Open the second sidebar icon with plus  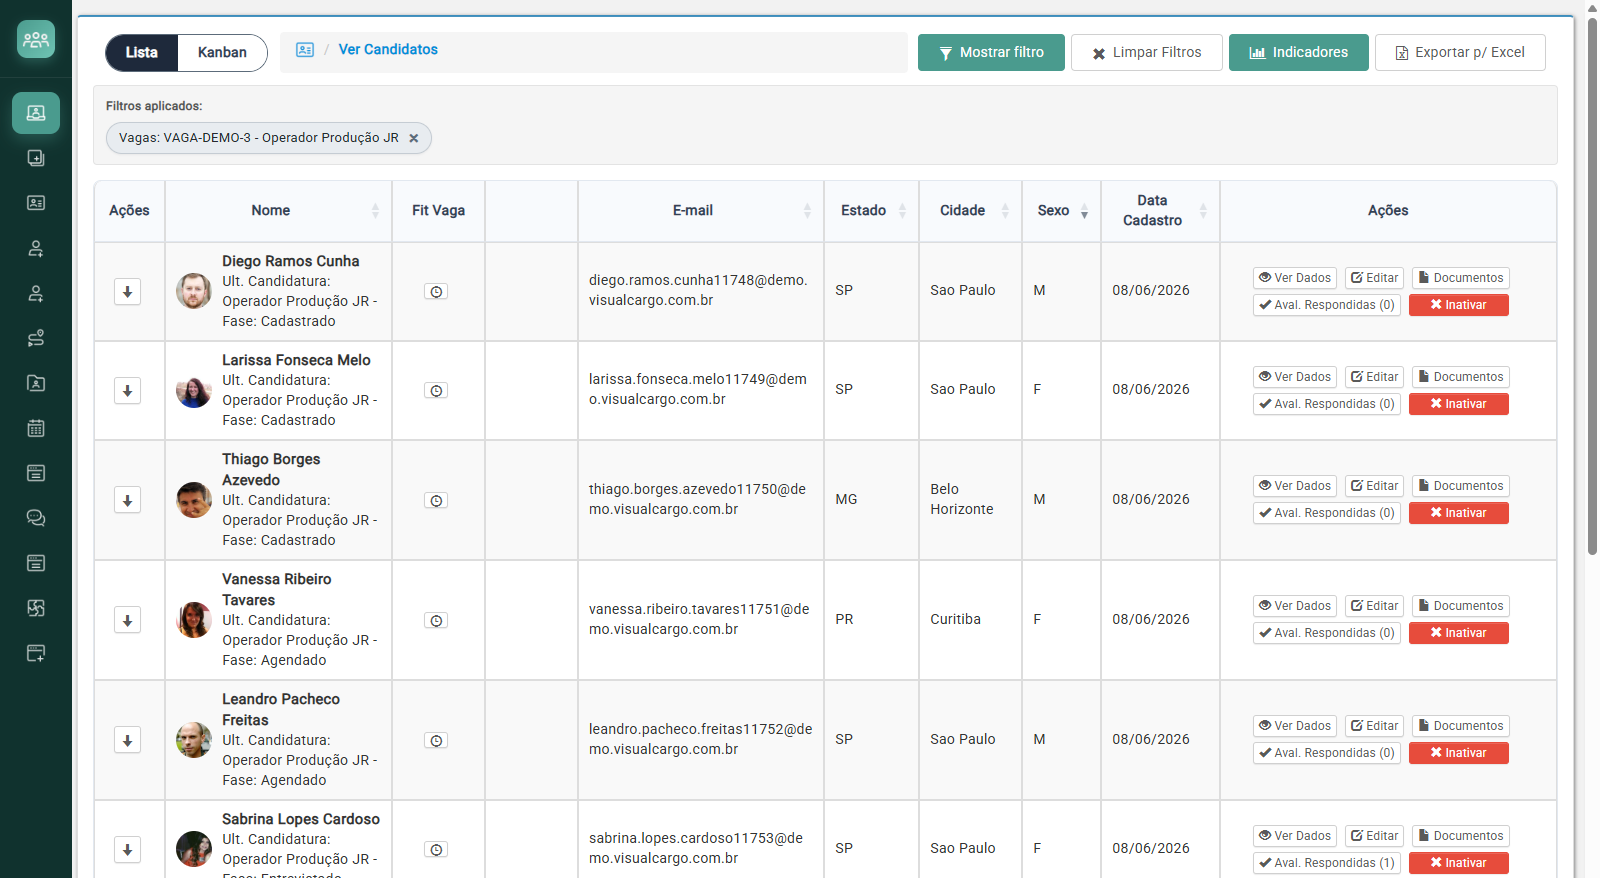pyautogui.click(x=36, y=158)
